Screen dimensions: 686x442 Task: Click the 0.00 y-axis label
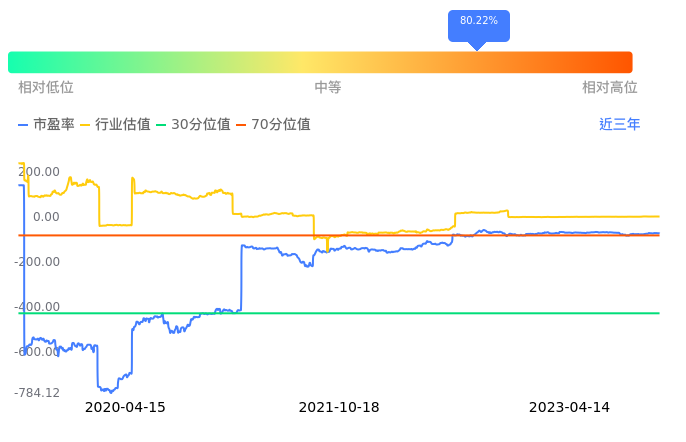46,217
